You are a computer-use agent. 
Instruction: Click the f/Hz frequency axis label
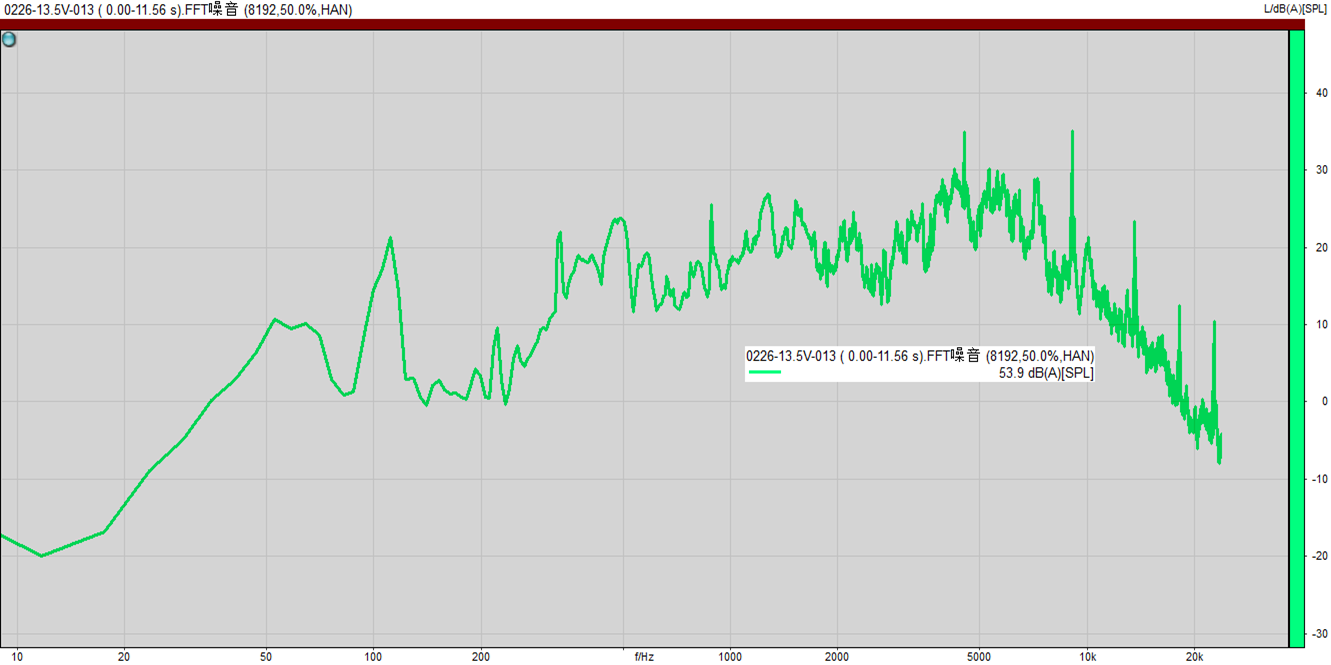point(644,657)
